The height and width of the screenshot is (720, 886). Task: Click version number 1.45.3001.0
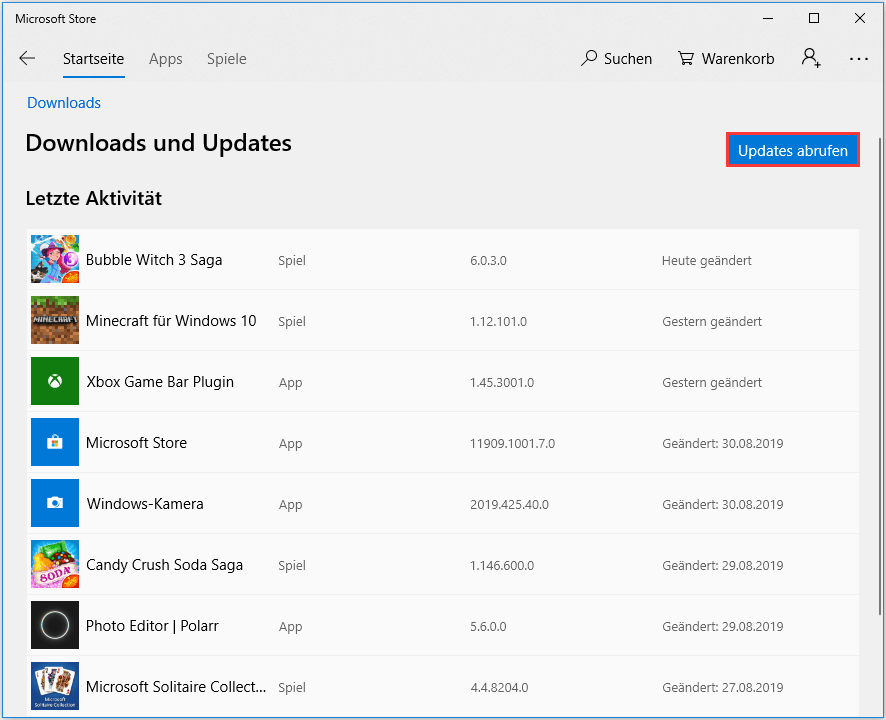pyautogui.click(x=502, y=383)
